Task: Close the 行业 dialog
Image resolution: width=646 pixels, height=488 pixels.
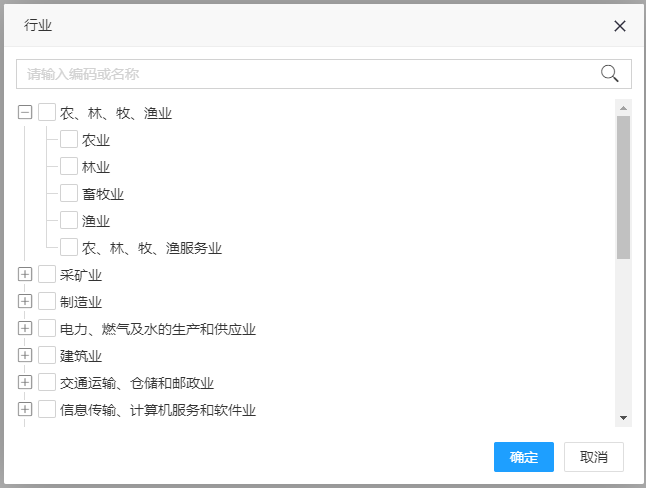Action: coord(620,26)
